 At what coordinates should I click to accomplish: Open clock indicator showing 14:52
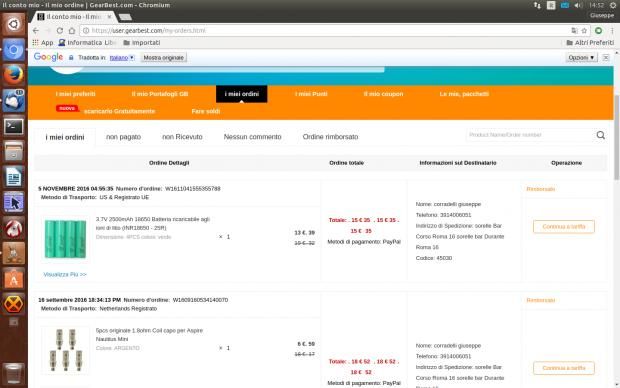pyautogui.click(x=596, y=5)
